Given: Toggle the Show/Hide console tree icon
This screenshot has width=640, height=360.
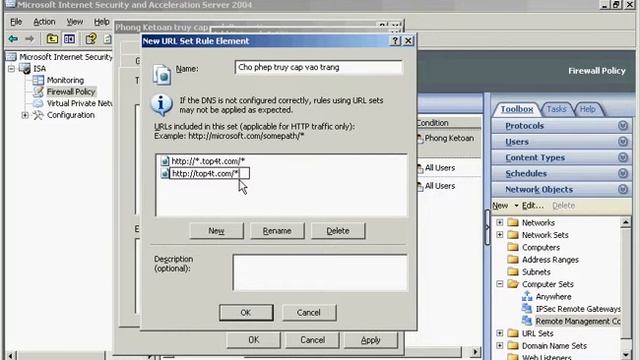Looking at the screenshot, I should [69, 39].
